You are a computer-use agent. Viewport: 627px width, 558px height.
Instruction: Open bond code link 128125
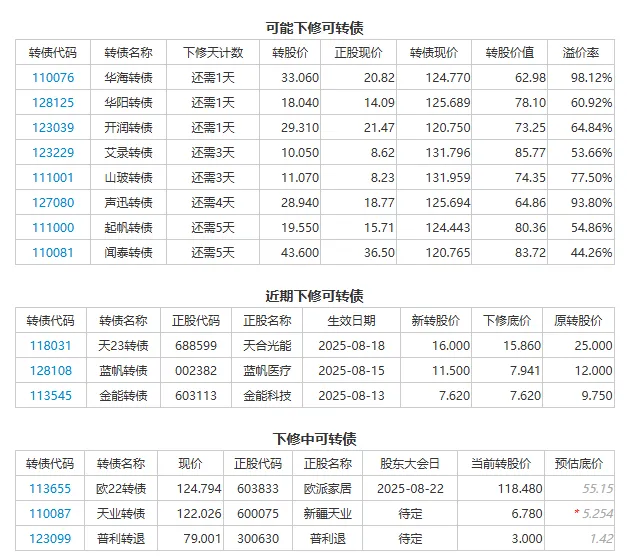(53, 103)
